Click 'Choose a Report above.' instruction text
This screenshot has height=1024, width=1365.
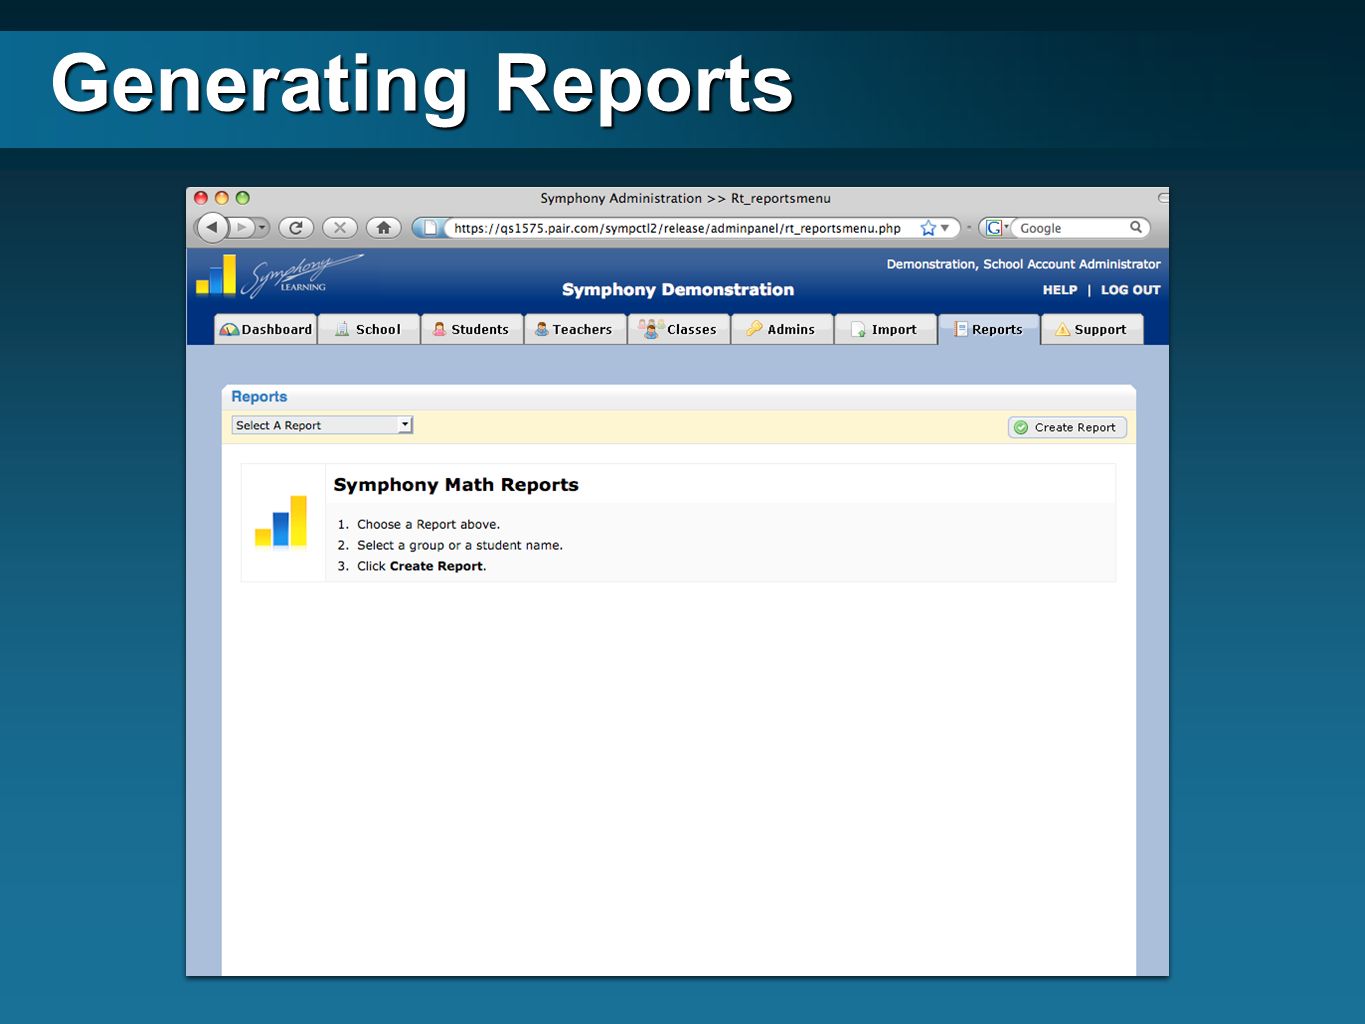pos(428,524)
